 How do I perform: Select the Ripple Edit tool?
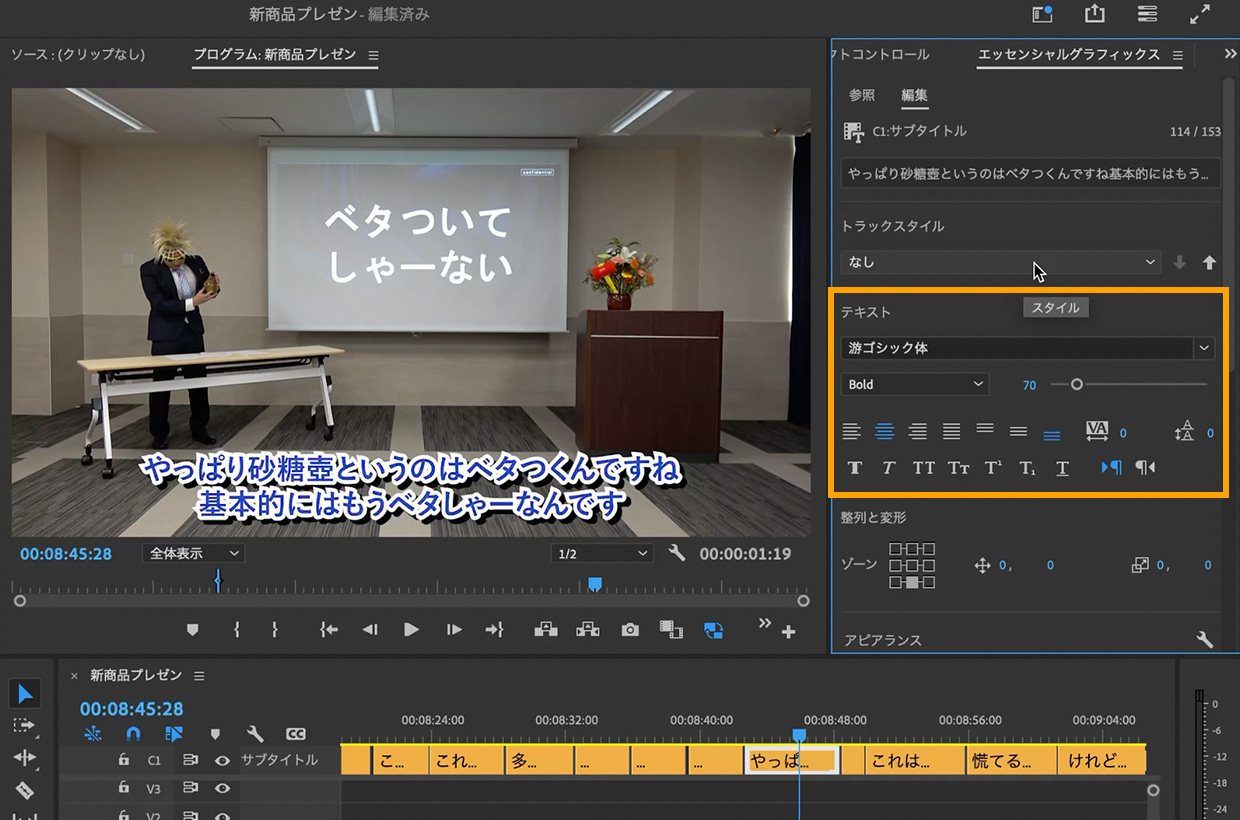click(25, 758)
